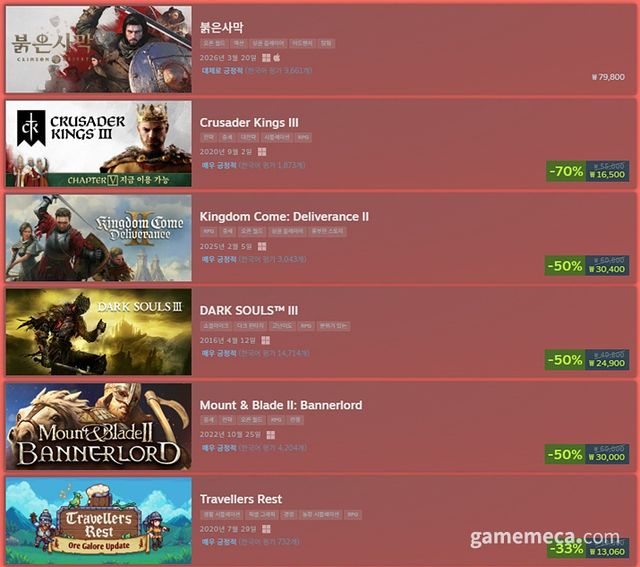
Task: Click Windows icon next to Bannerlord release date
Action: point(270,435)
